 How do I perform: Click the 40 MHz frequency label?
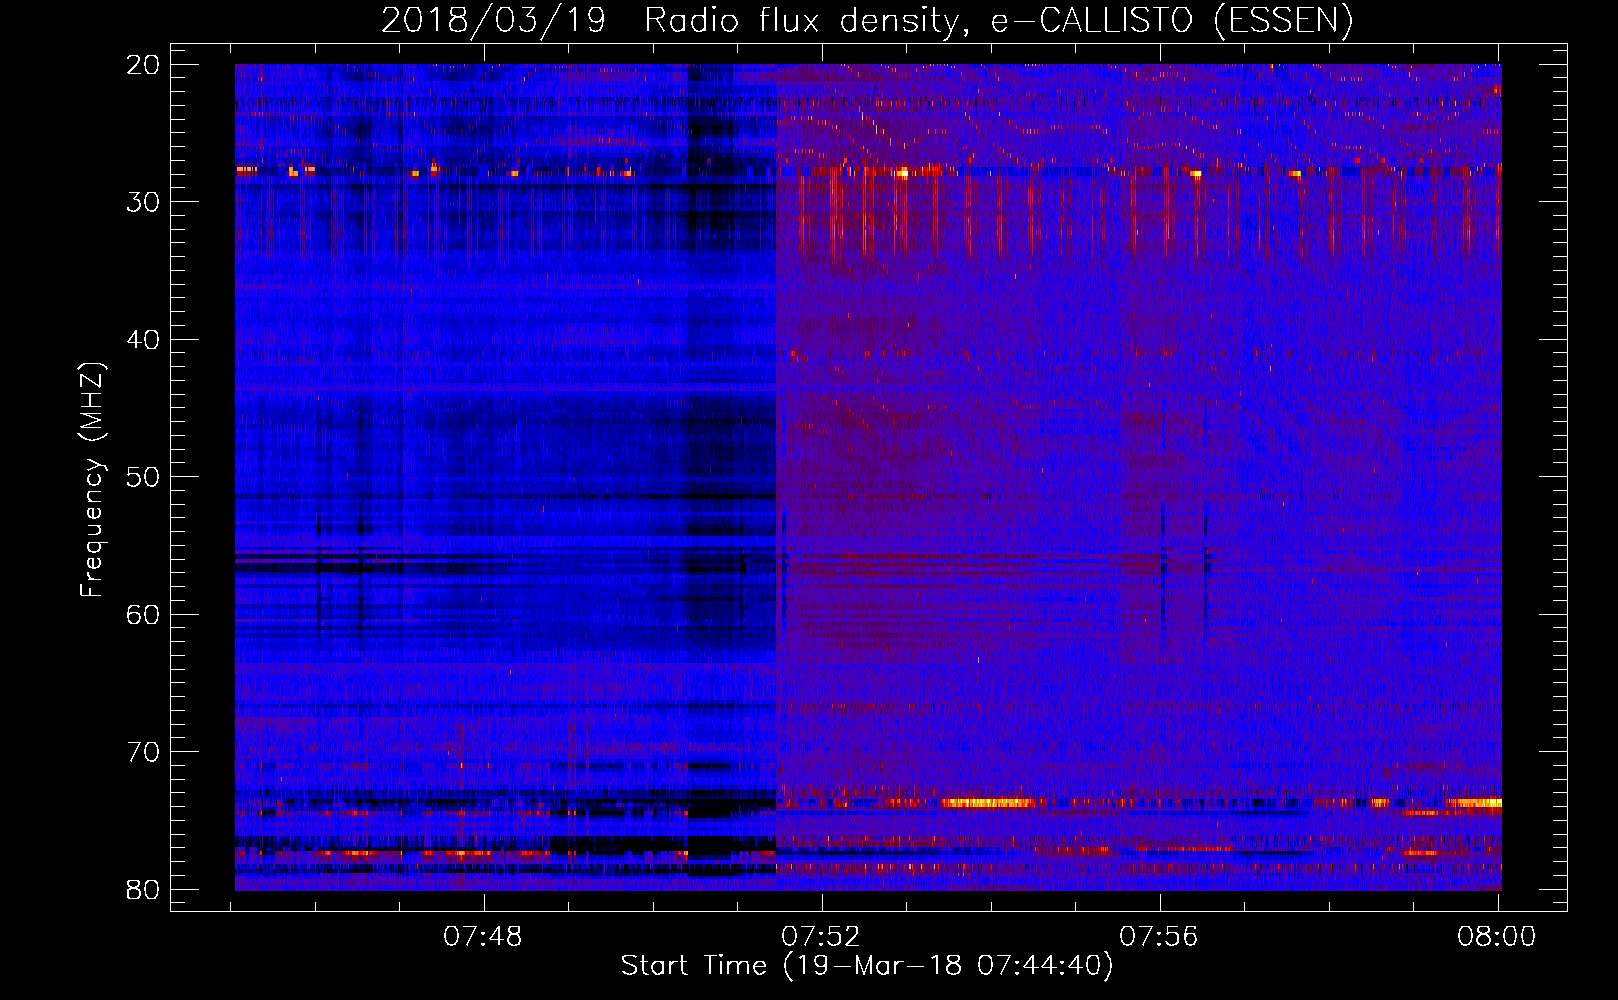[x=143, y=340]
